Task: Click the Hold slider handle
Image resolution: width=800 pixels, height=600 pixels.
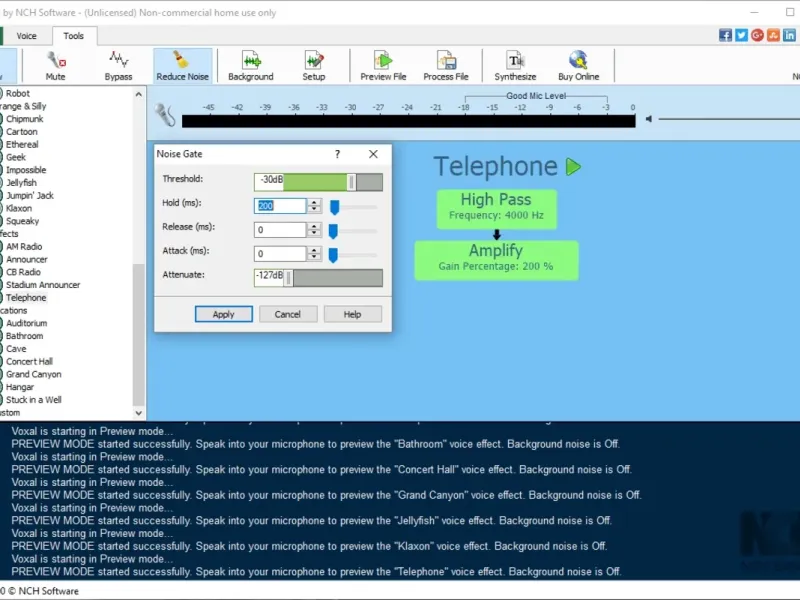Action: 335,207
